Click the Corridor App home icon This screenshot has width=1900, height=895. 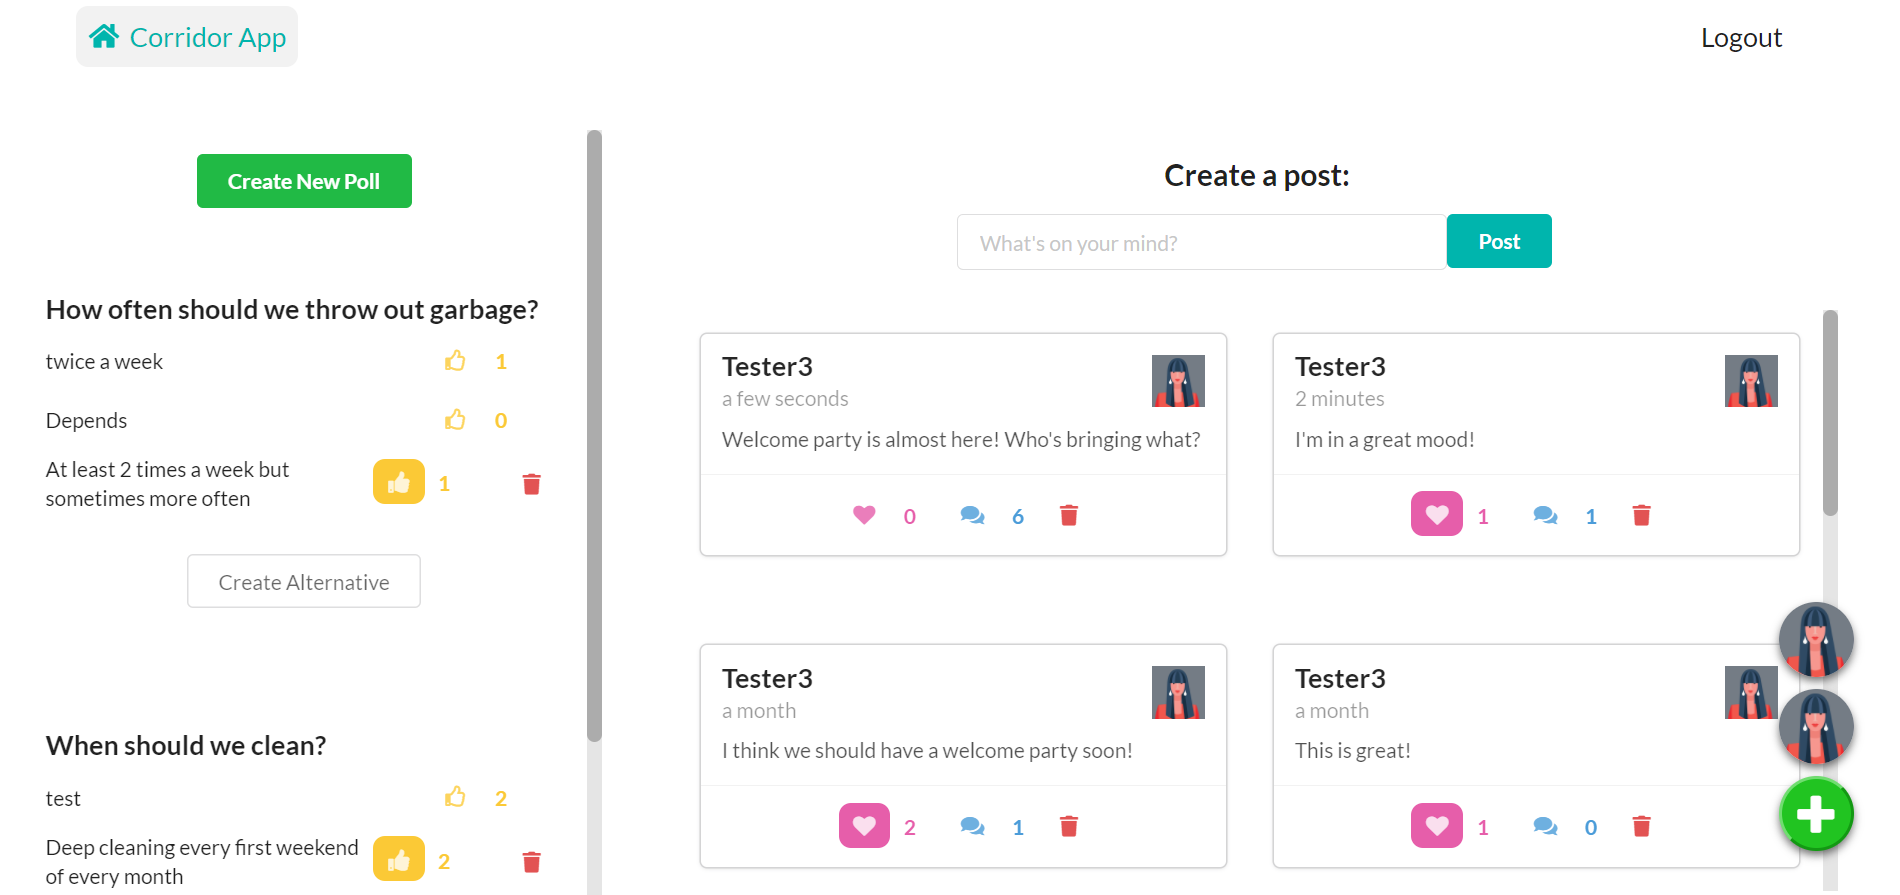(x=104, y=37)
